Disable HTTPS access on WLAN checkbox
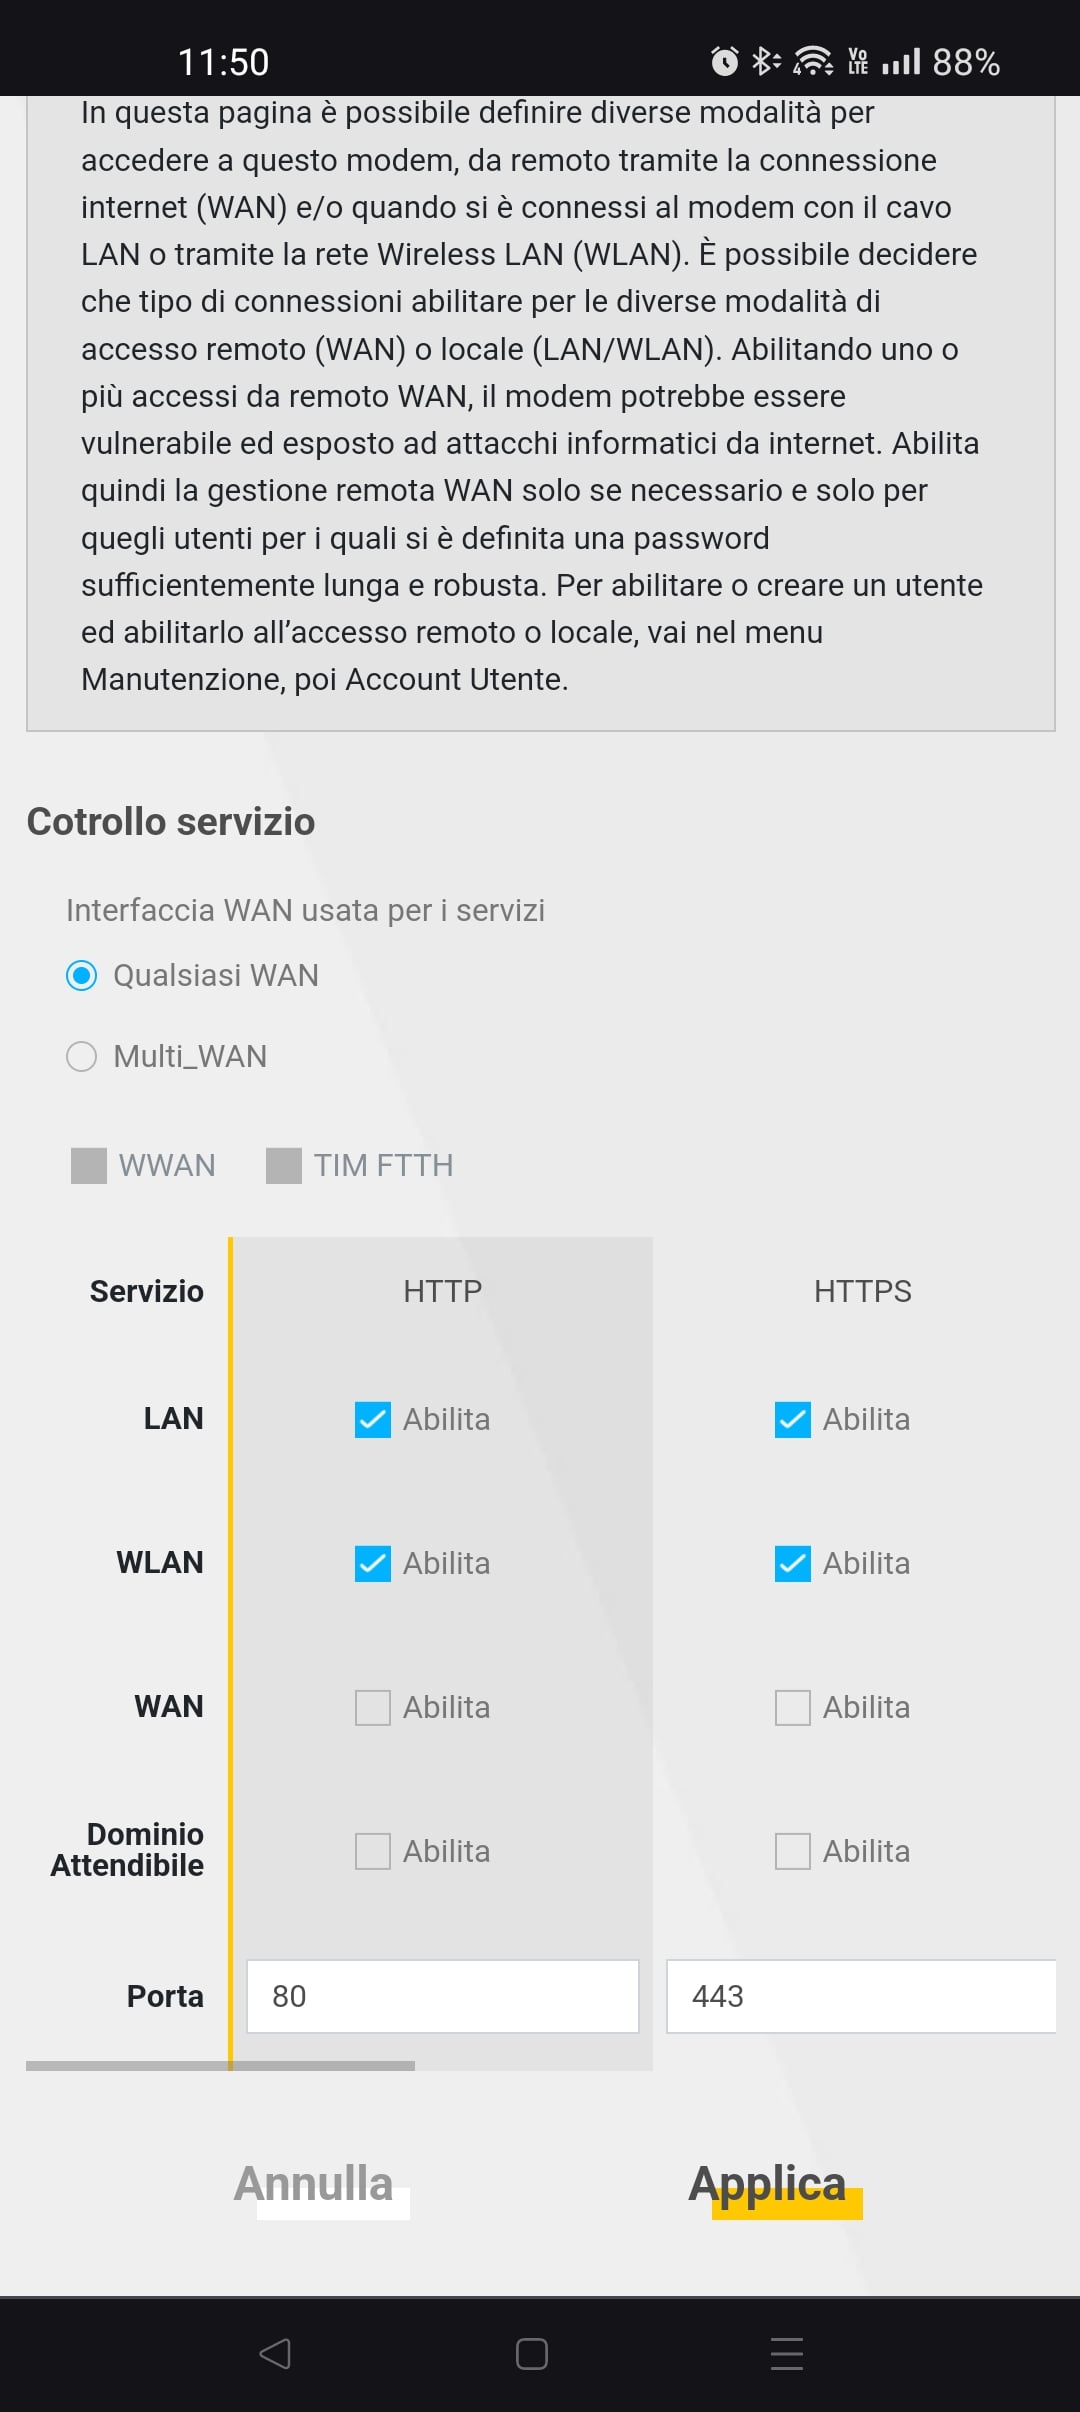Screen dimensions: 1080x2412 (793, 1563)
